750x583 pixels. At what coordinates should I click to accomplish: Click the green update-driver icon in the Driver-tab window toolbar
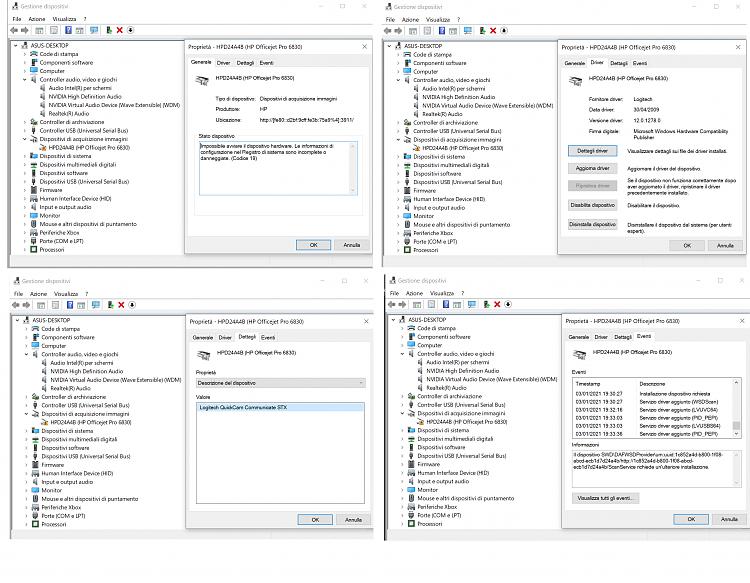pos(482,31)
